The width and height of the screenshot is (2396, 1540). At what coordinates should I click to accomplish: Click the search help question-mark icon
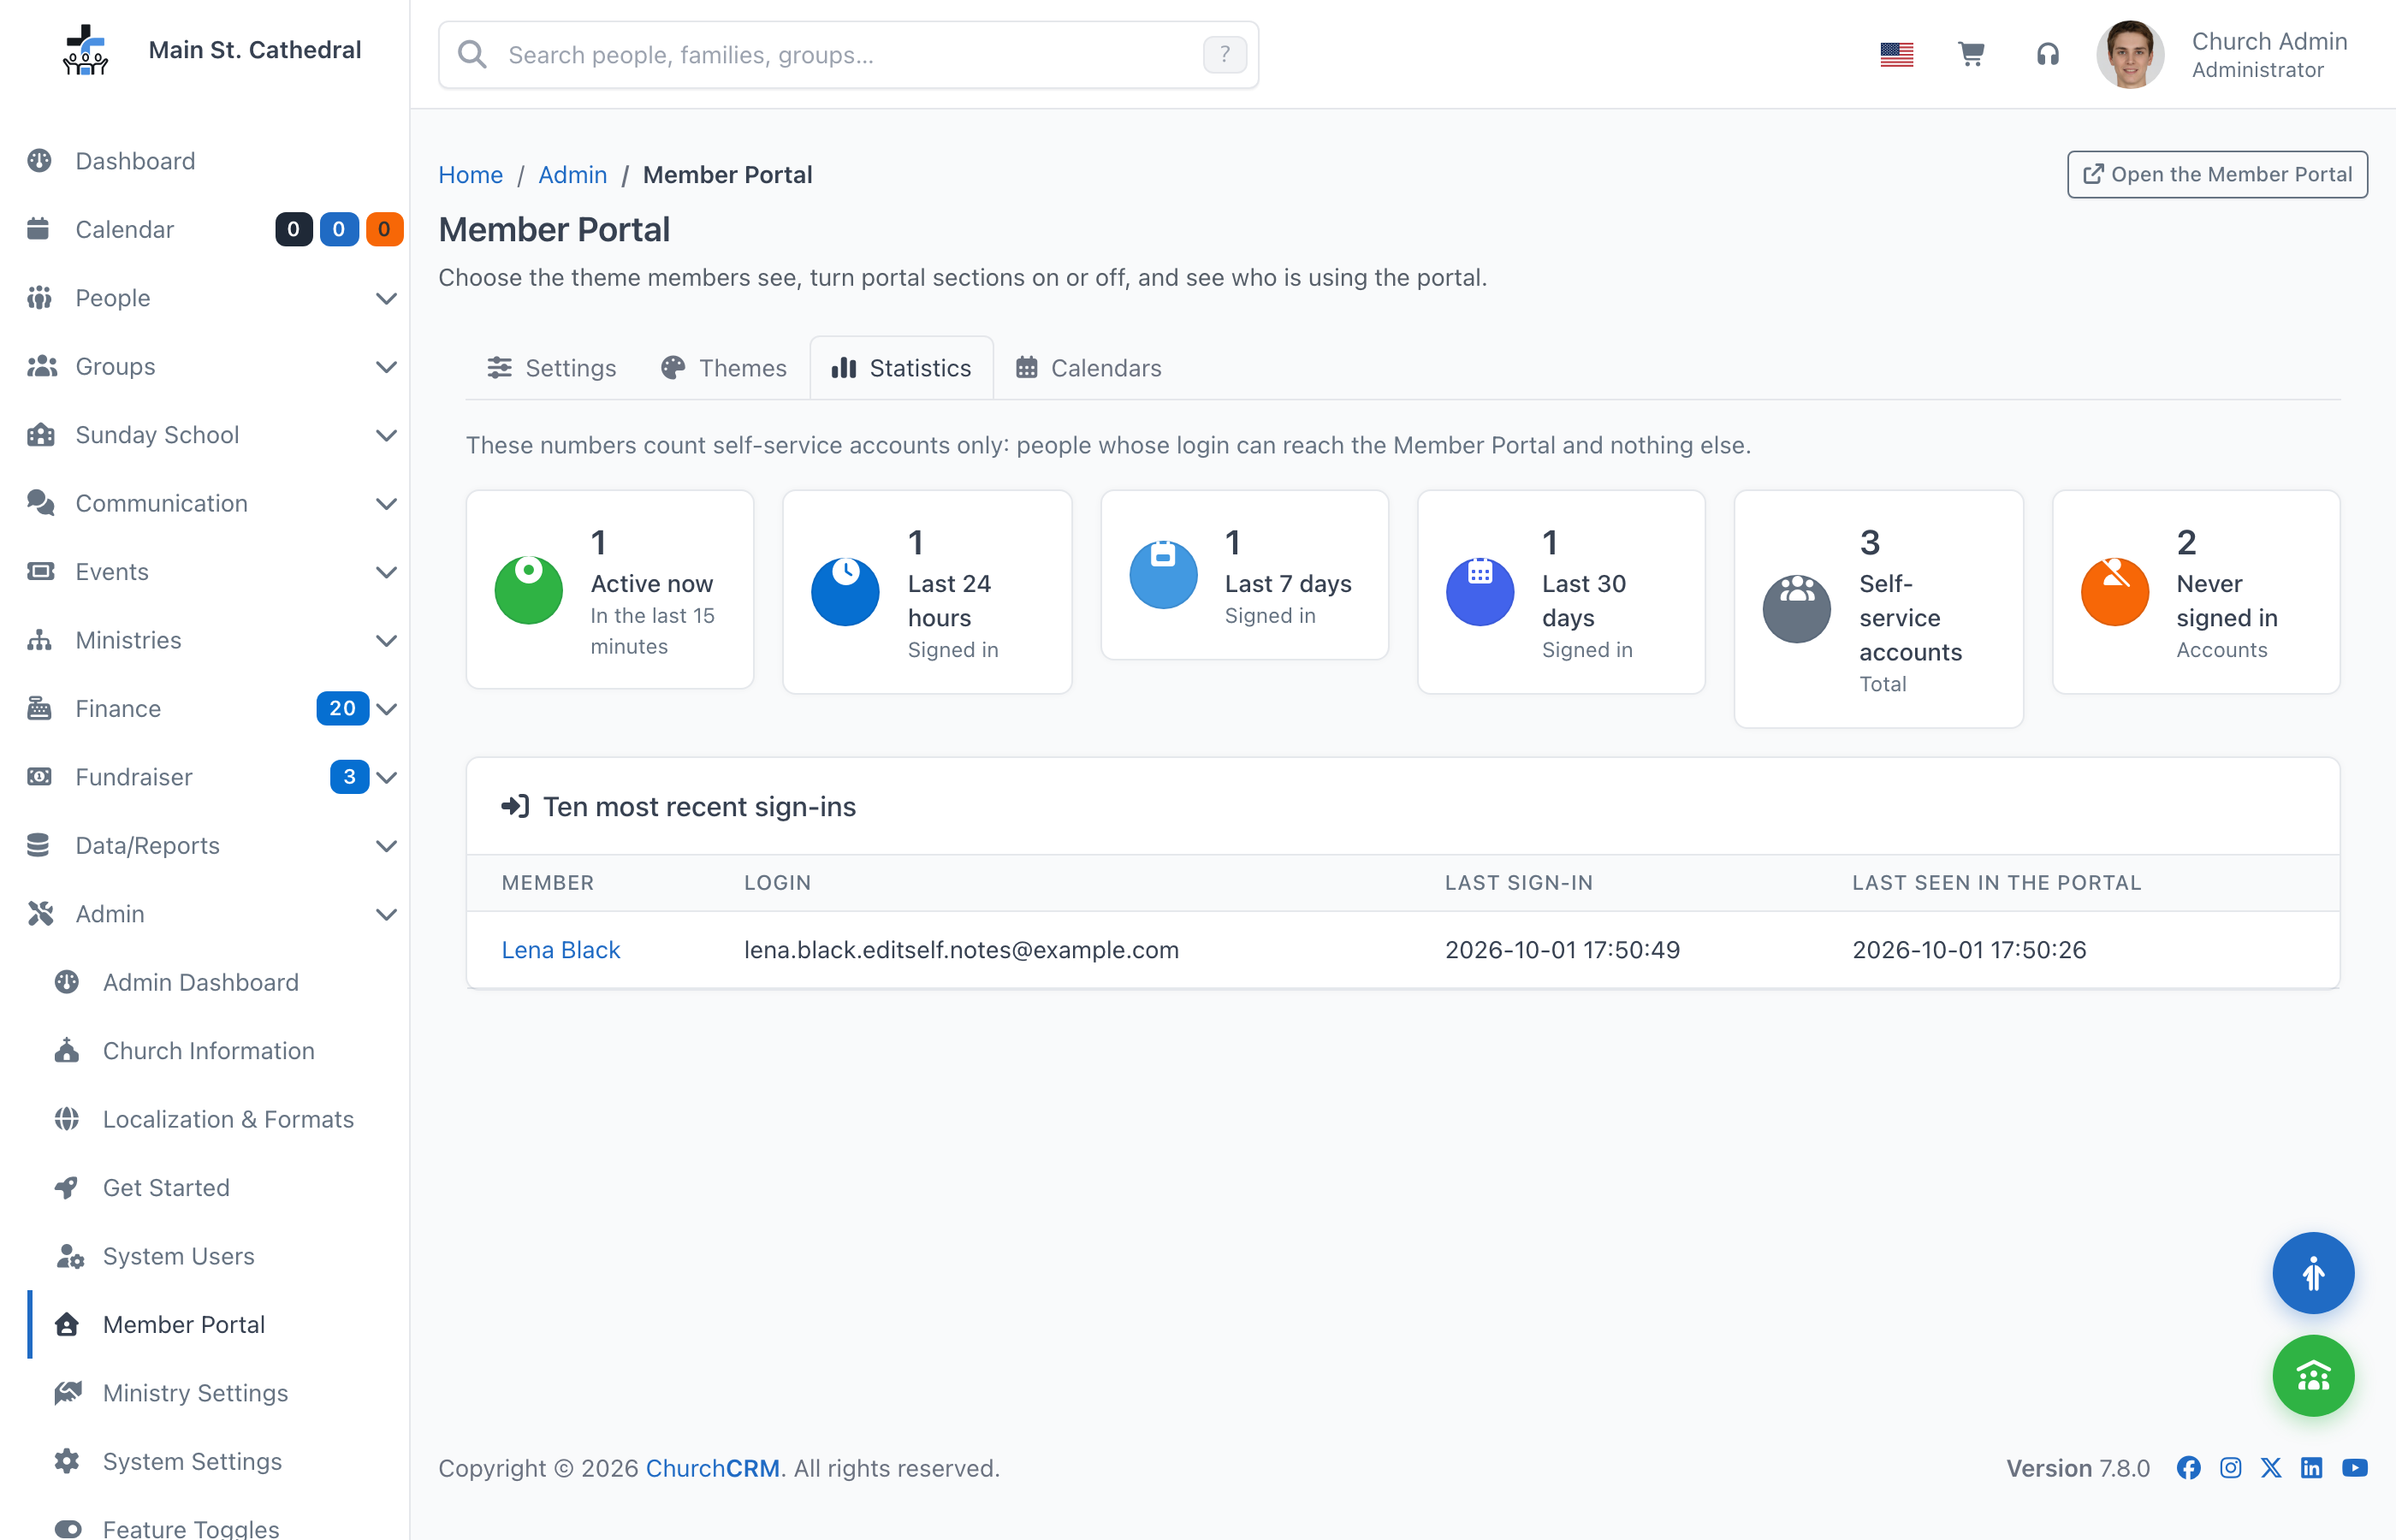[1224, 54]
